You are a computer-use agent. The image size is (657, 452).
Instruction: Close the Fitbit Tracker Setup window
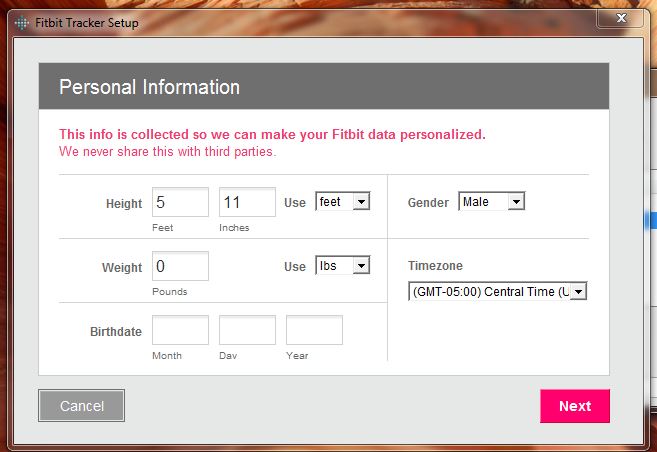(x=621, y=18)
